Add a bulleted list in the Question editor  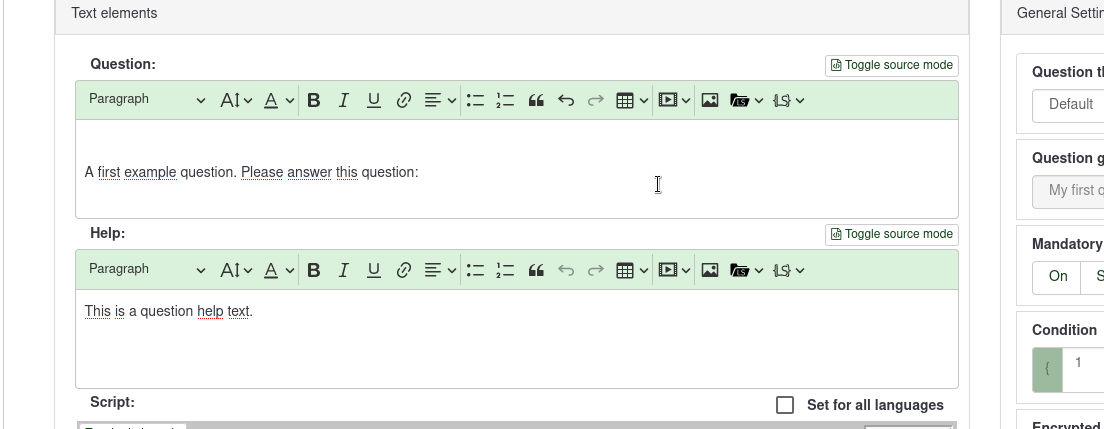coord(475,100)
